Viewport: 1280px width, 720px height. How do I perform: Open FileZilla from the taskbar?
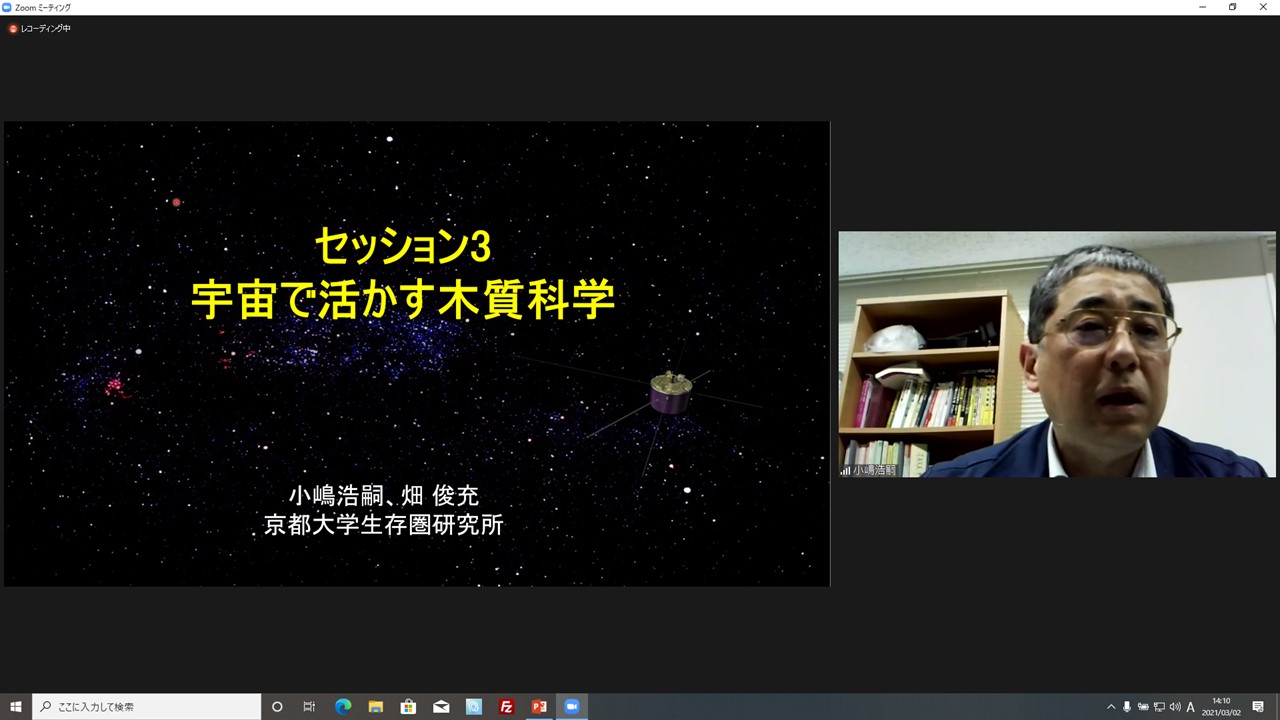(506, 707)
